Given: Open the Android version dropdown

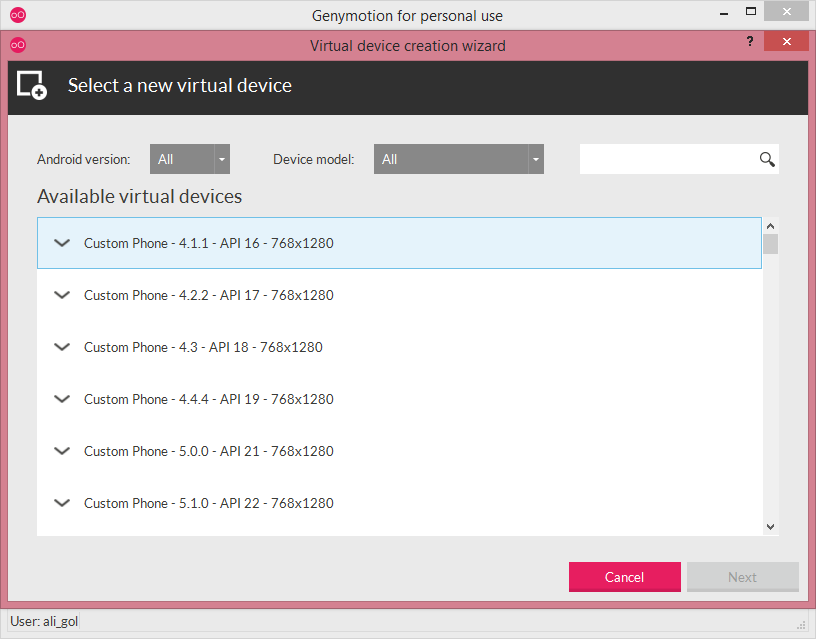Looking at the screenshot, I should 190,159.
